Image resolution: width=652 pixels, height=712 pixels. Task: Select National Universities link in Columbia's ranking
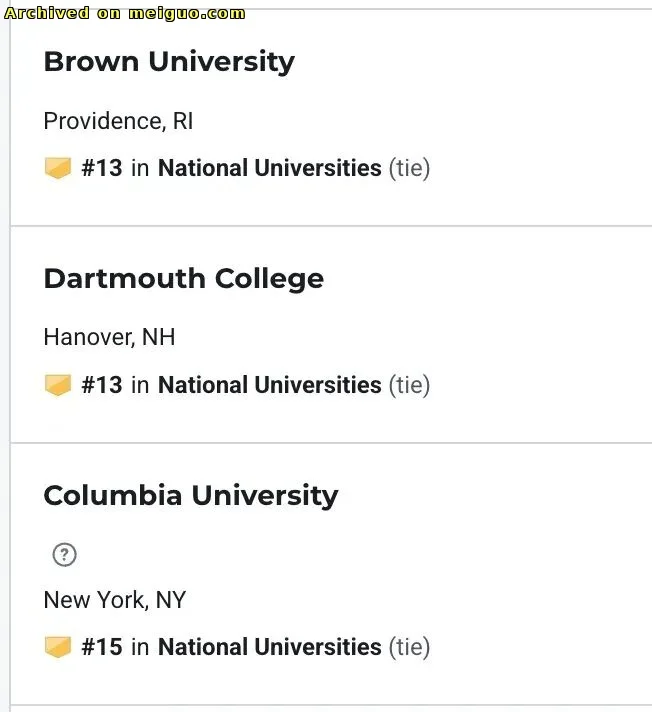pyautogui.click(x=269, y=647)
